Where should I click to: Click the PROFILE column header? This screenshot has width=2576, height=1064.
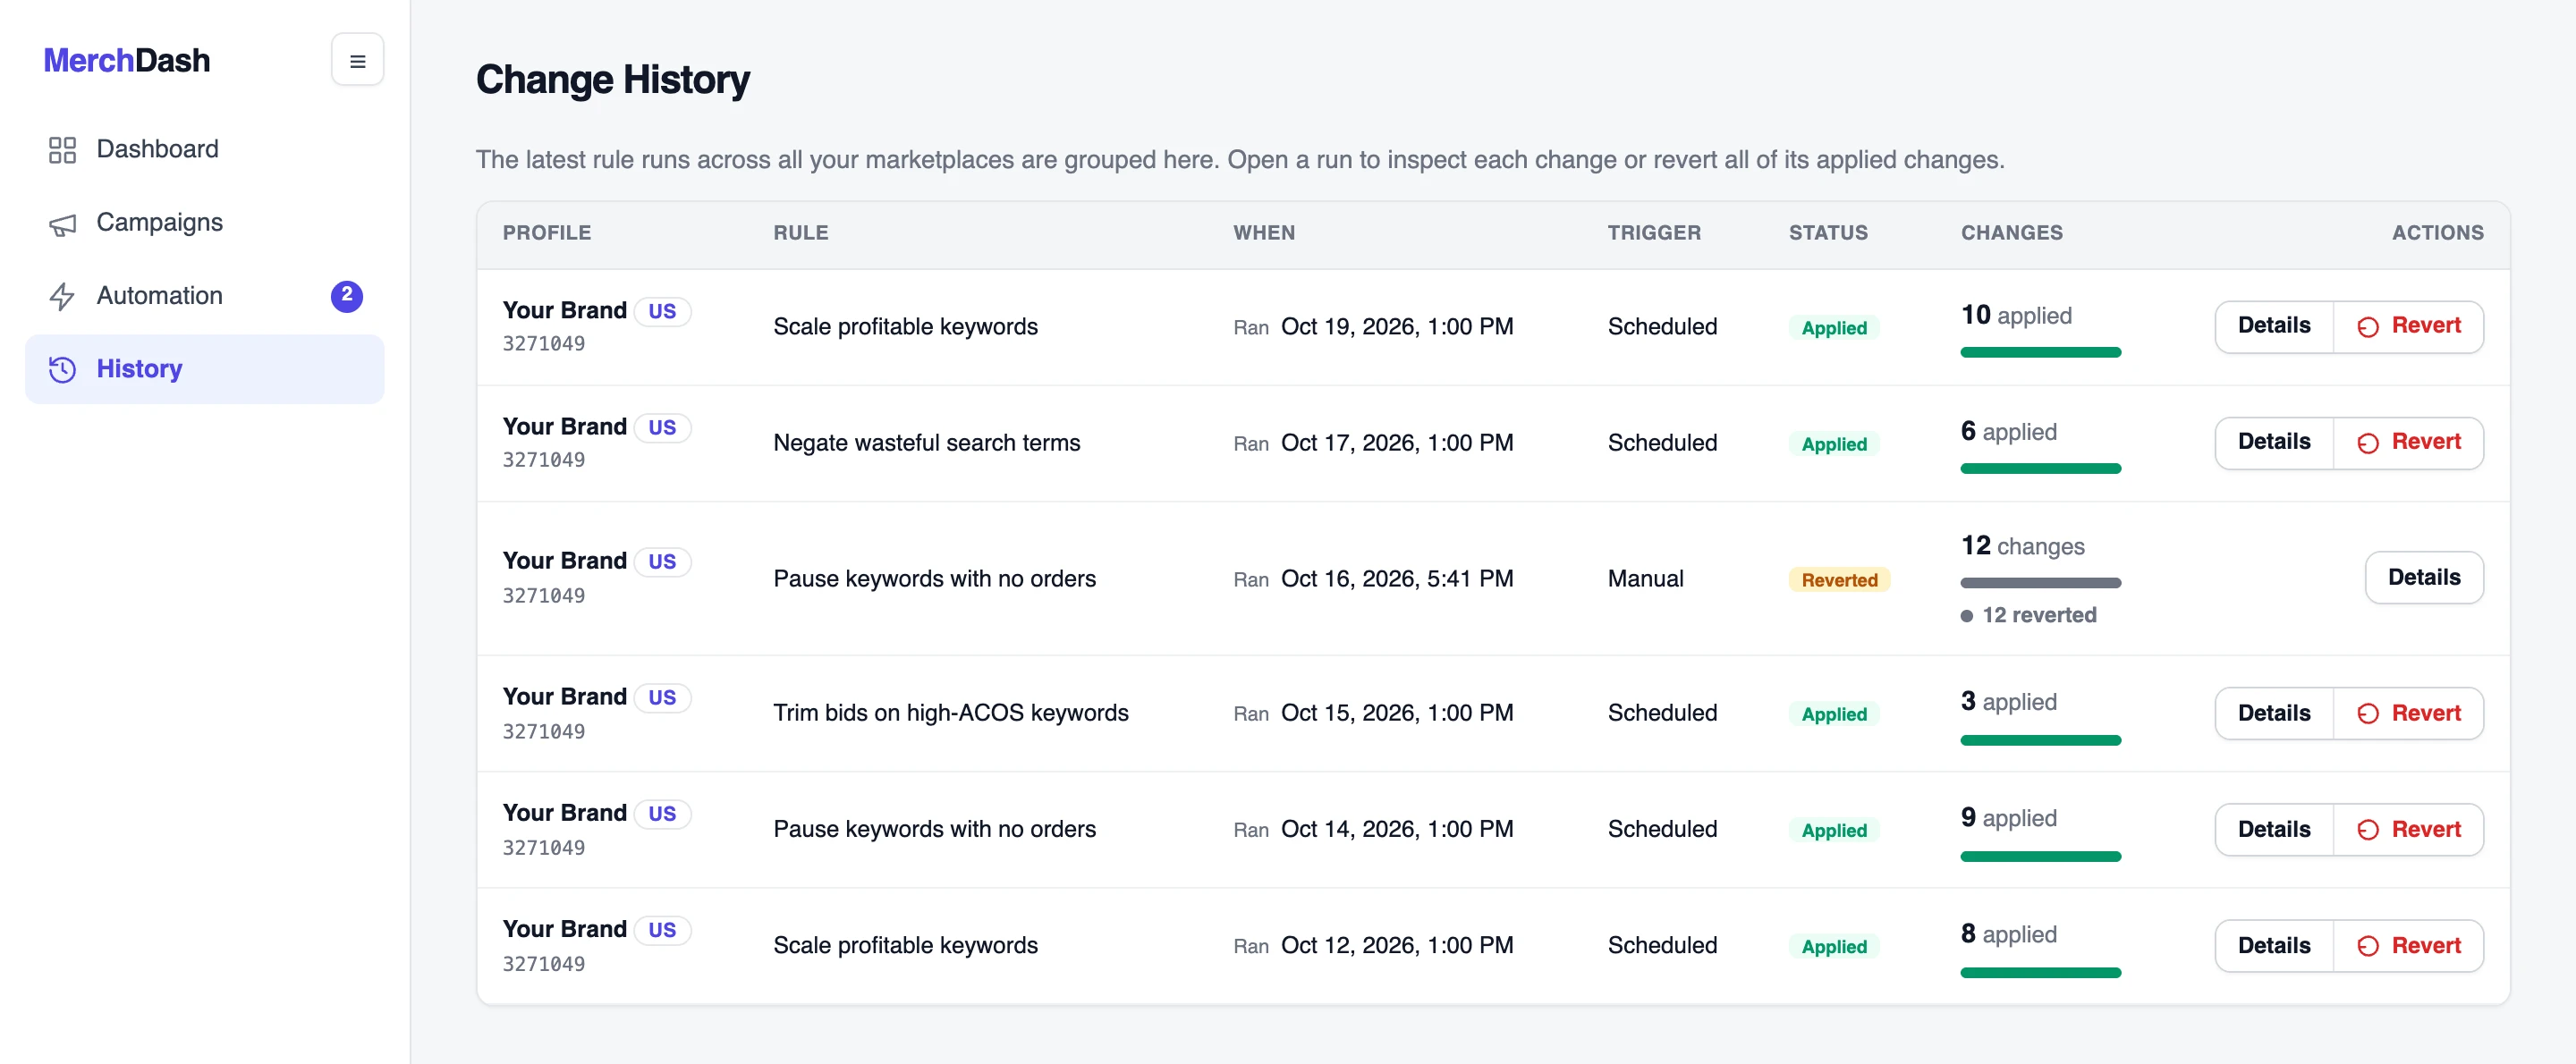(546, 232)
